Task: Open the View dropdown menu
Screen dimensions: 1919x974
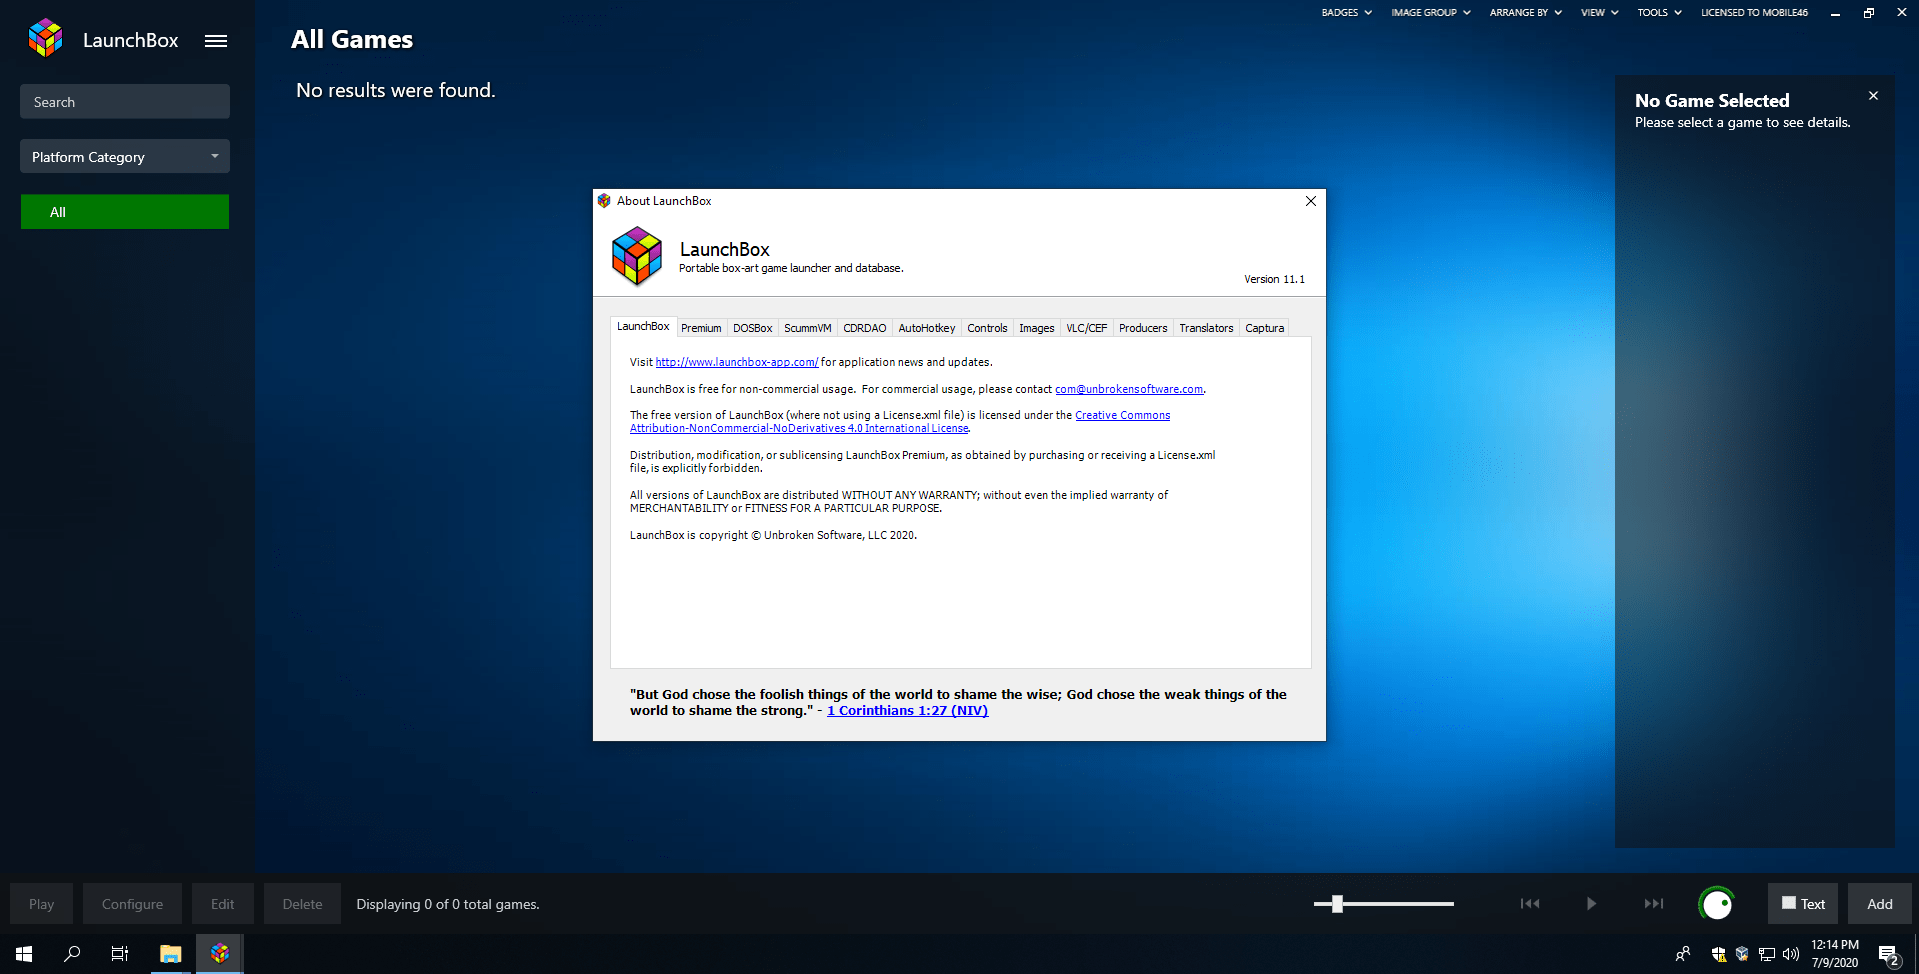Action: (1599, 13)
